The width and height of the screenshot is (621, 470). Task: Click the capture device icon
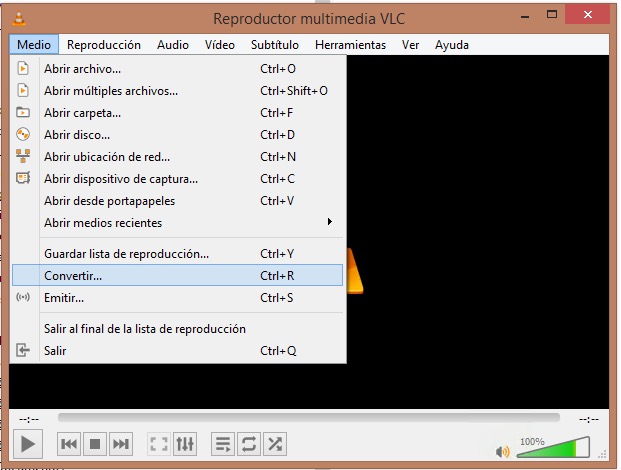pyautogui.click(x=23, y=178)
